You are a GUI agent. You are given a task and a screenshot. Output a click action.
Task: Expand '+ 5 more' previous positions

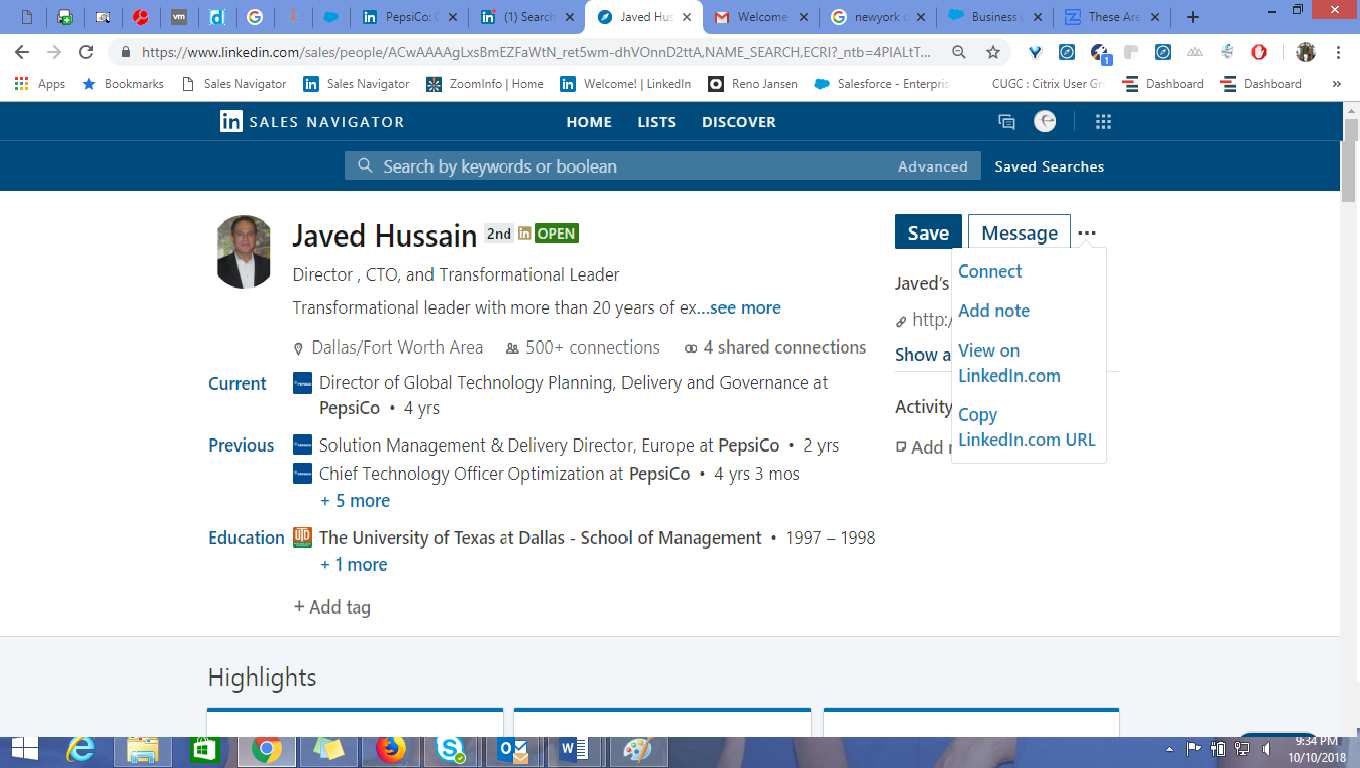pyautogui.click(x=355, y=501)
